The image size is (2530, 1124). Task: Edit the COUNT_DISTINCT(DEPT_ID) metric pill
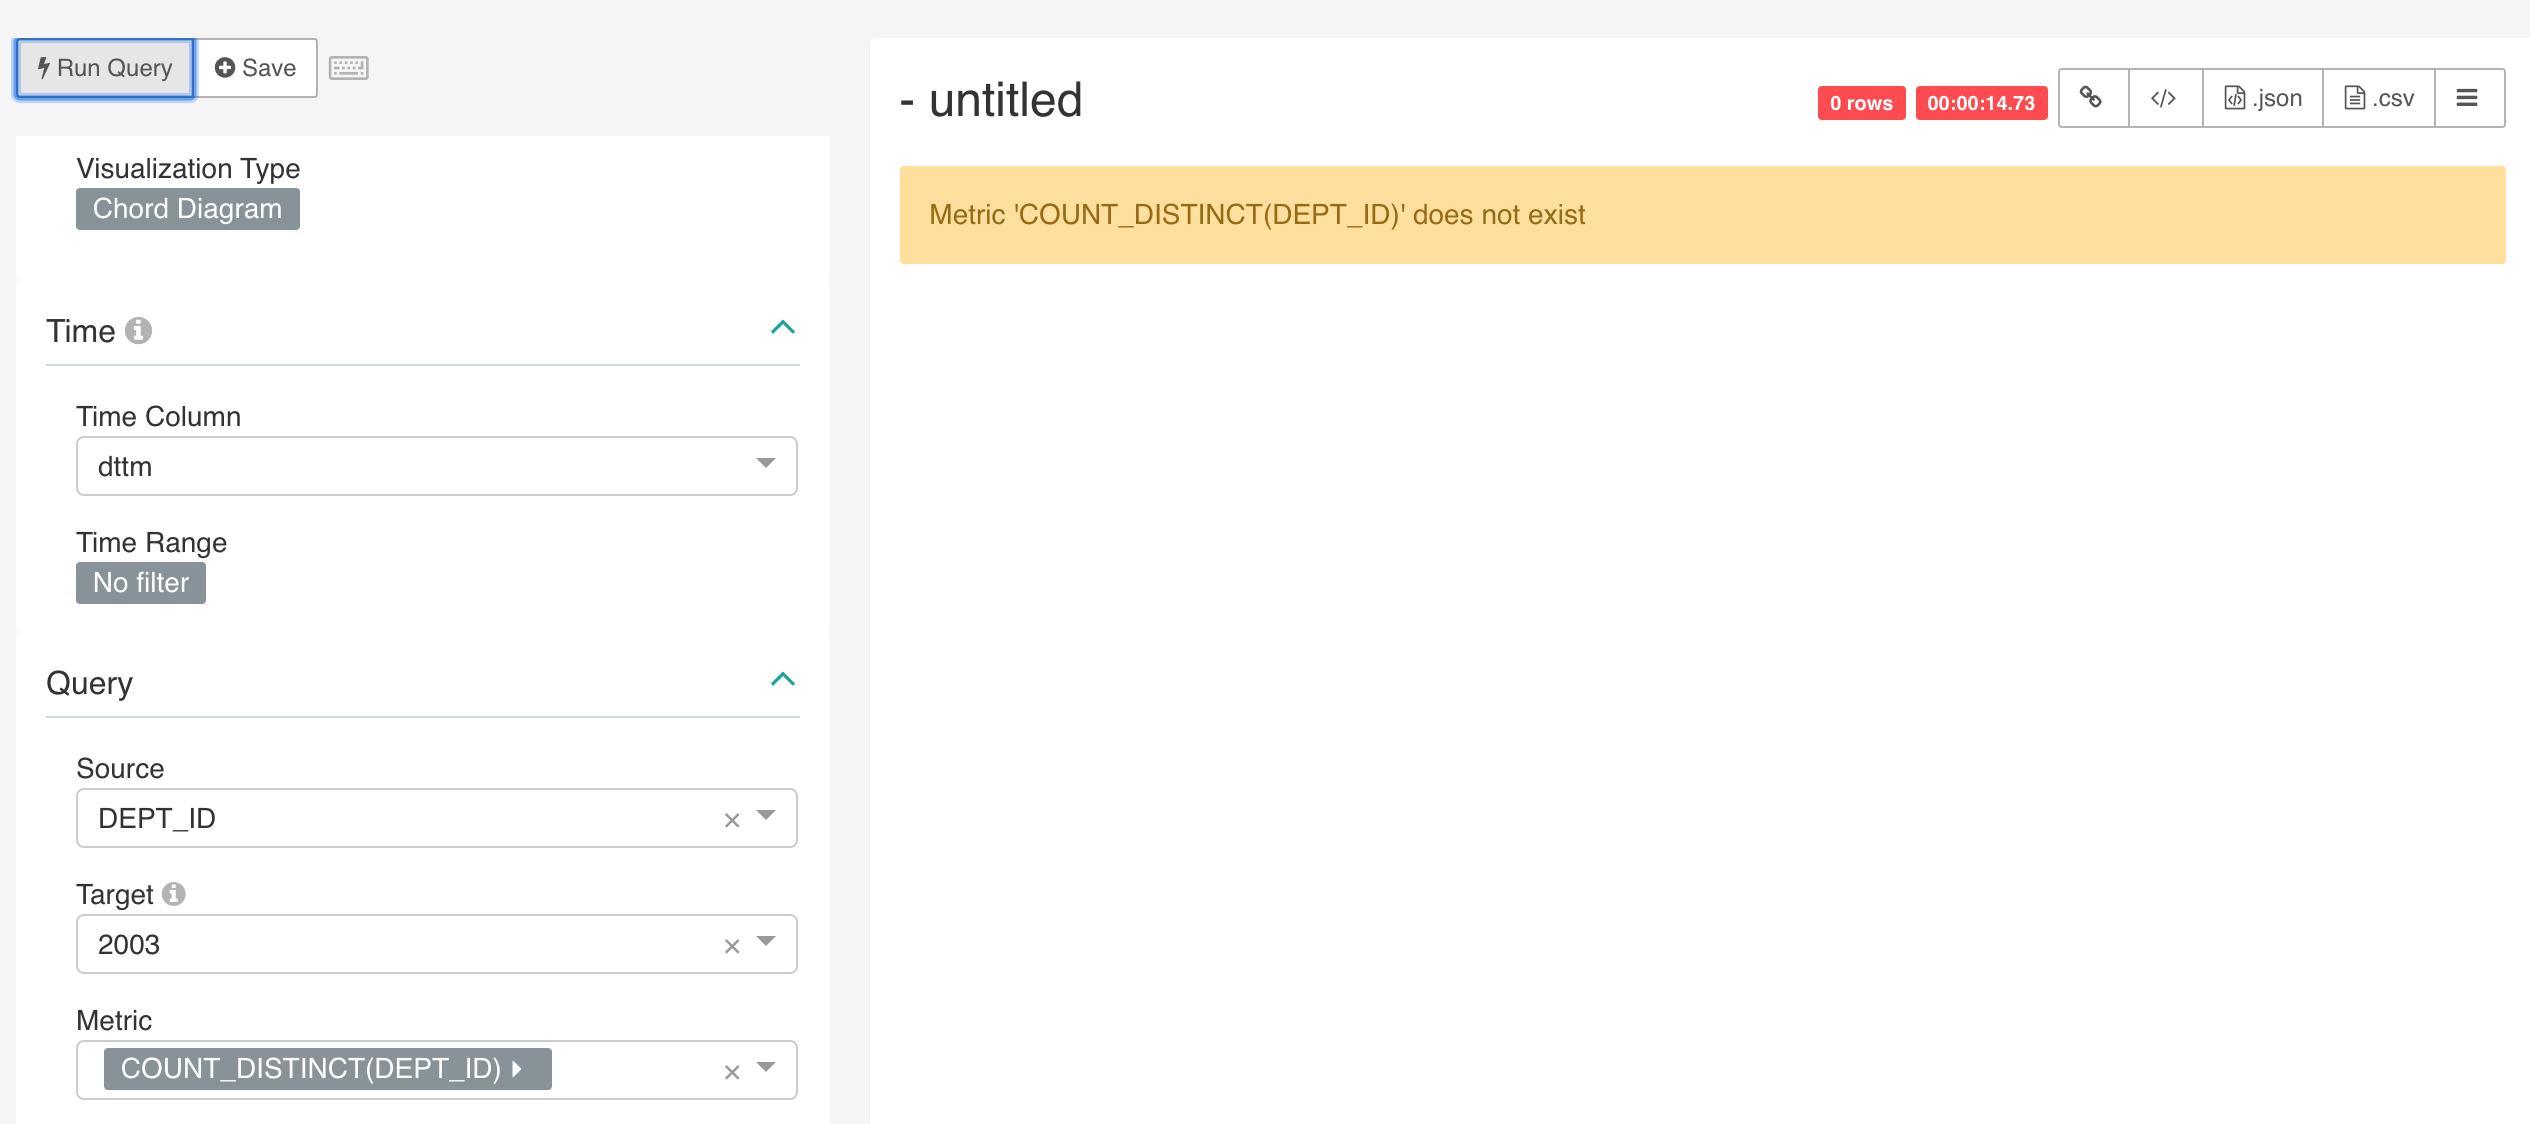click(326, 1069)
